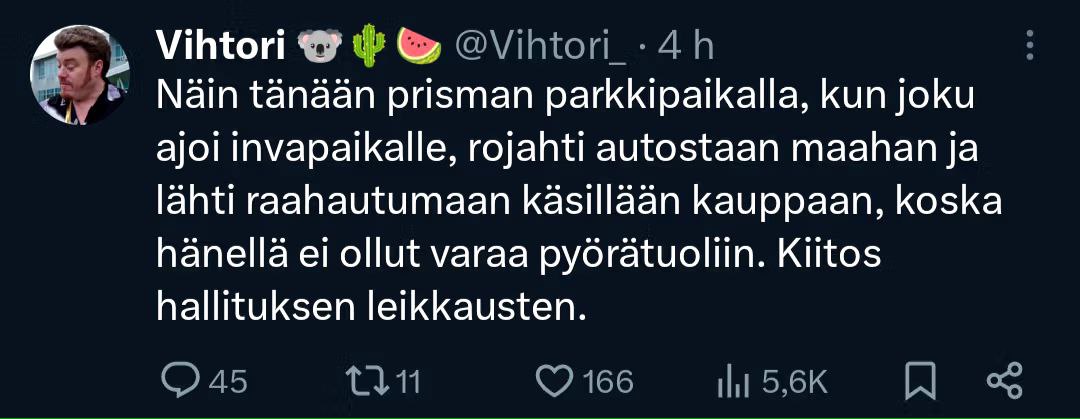Click the reply speech bubble icon

pos(180,380)
